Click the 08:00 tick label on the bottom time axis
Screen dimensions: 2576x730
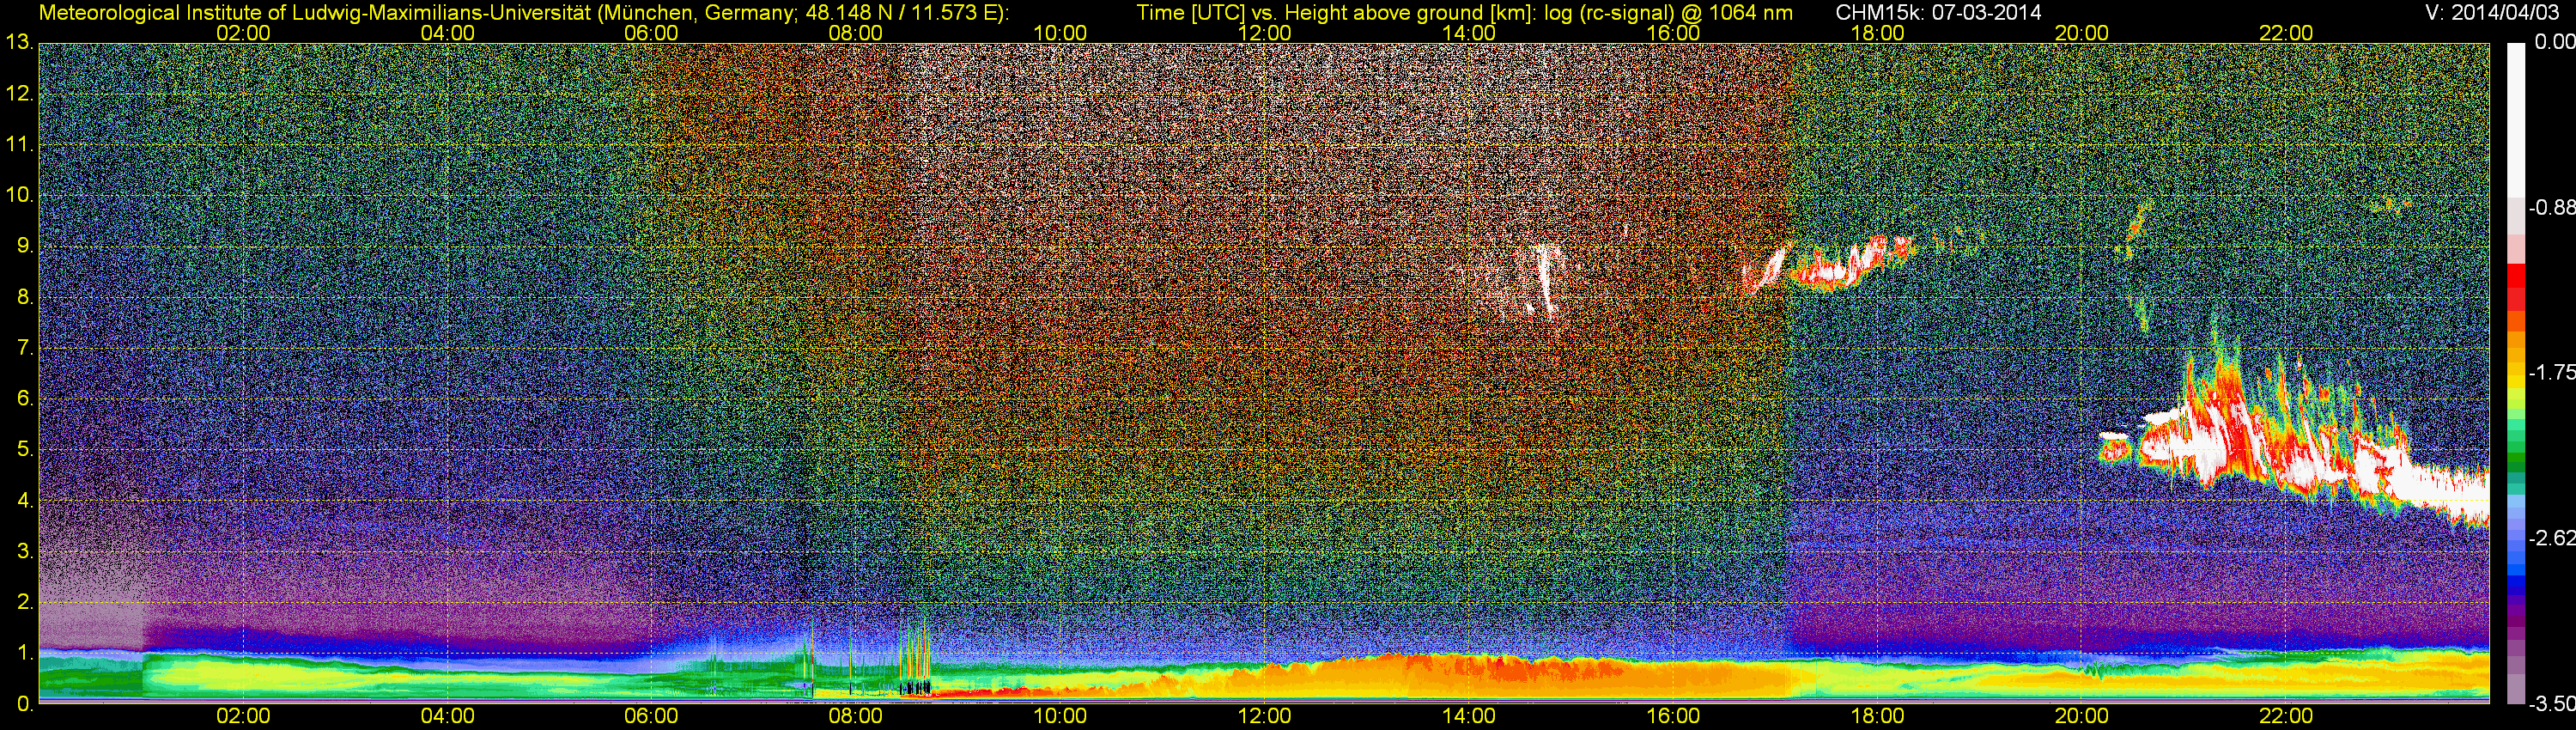[856, 716]
